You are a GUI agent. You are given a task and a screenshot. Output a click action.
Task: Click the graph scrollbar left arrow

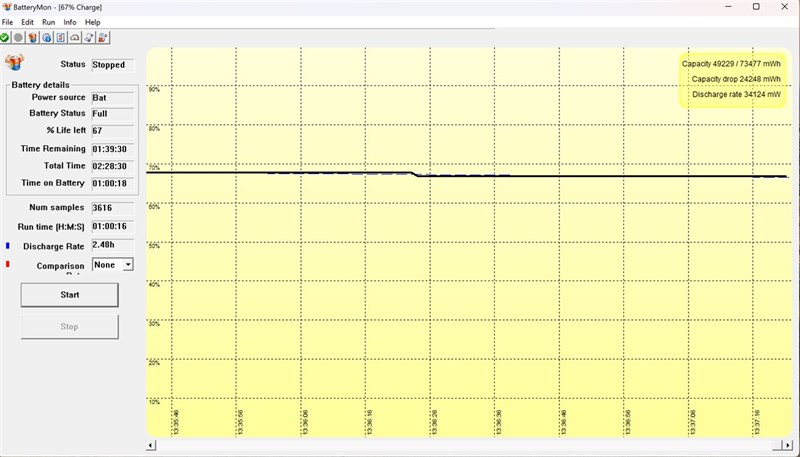click(151, 445)
